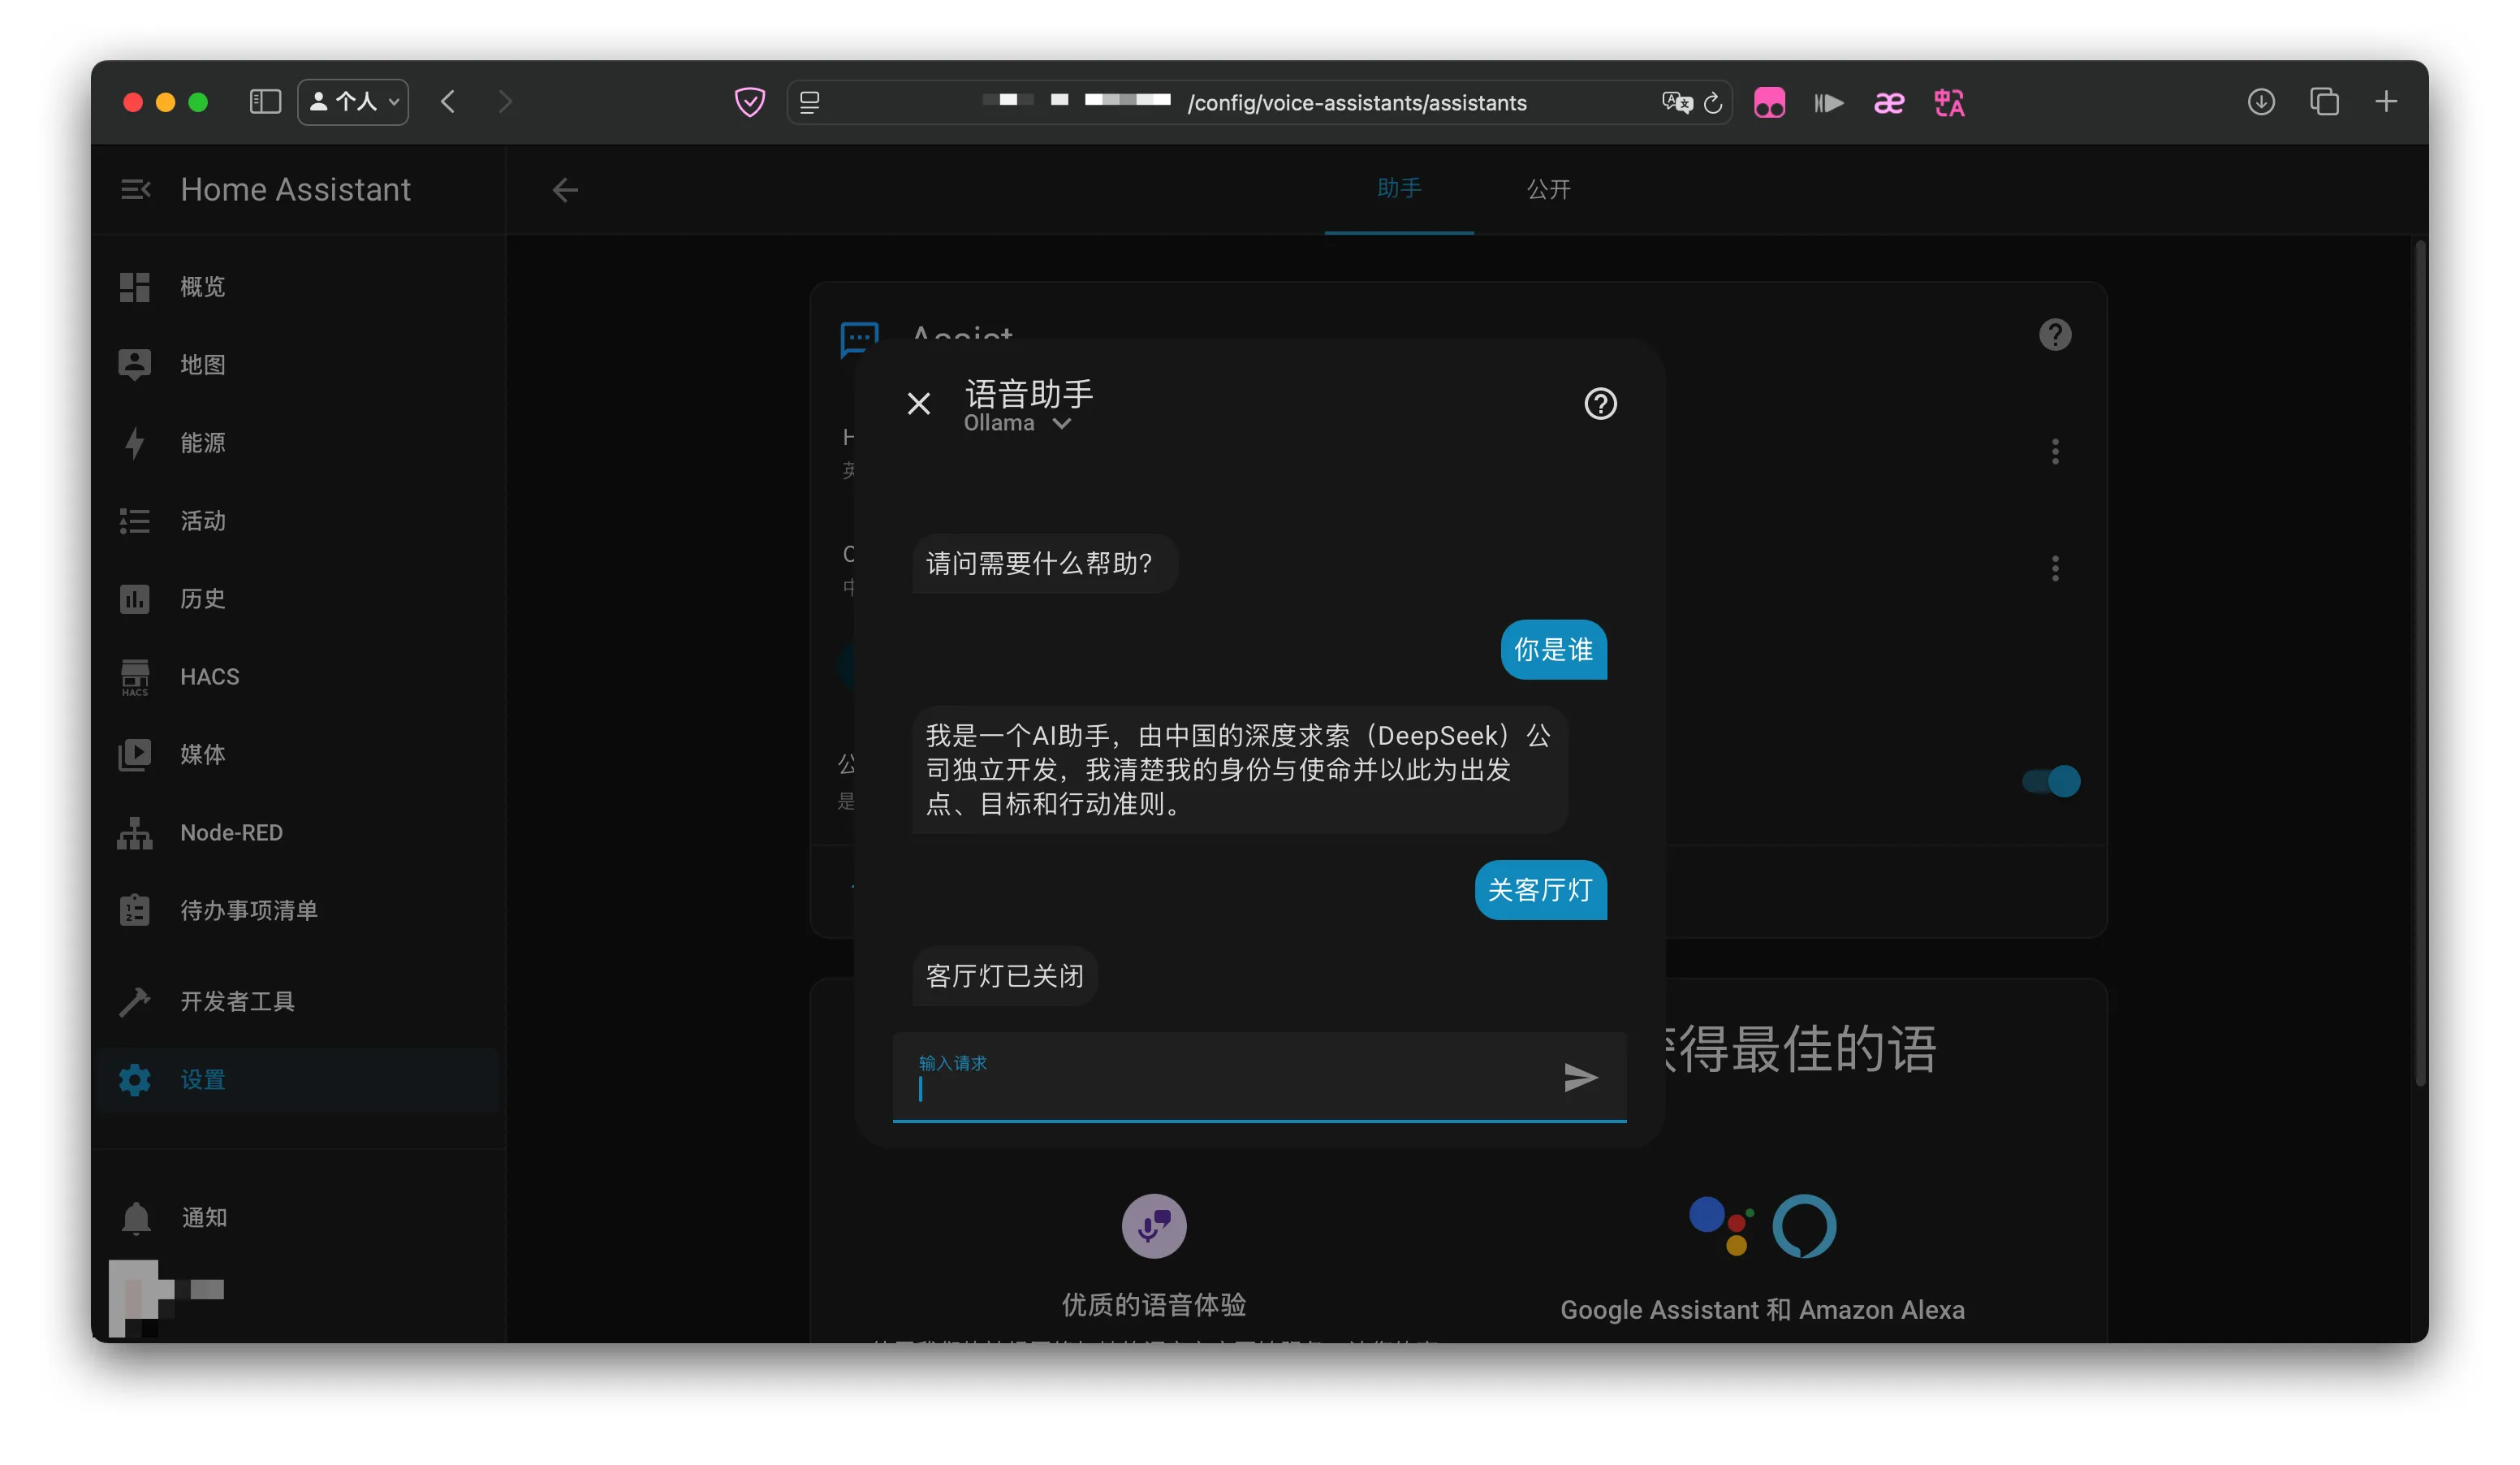The width and height of the screenshot is (2520, 1465).
Task: Switch to the 公开 tab
Action: pyautogui.click(x=1548, y=189)
